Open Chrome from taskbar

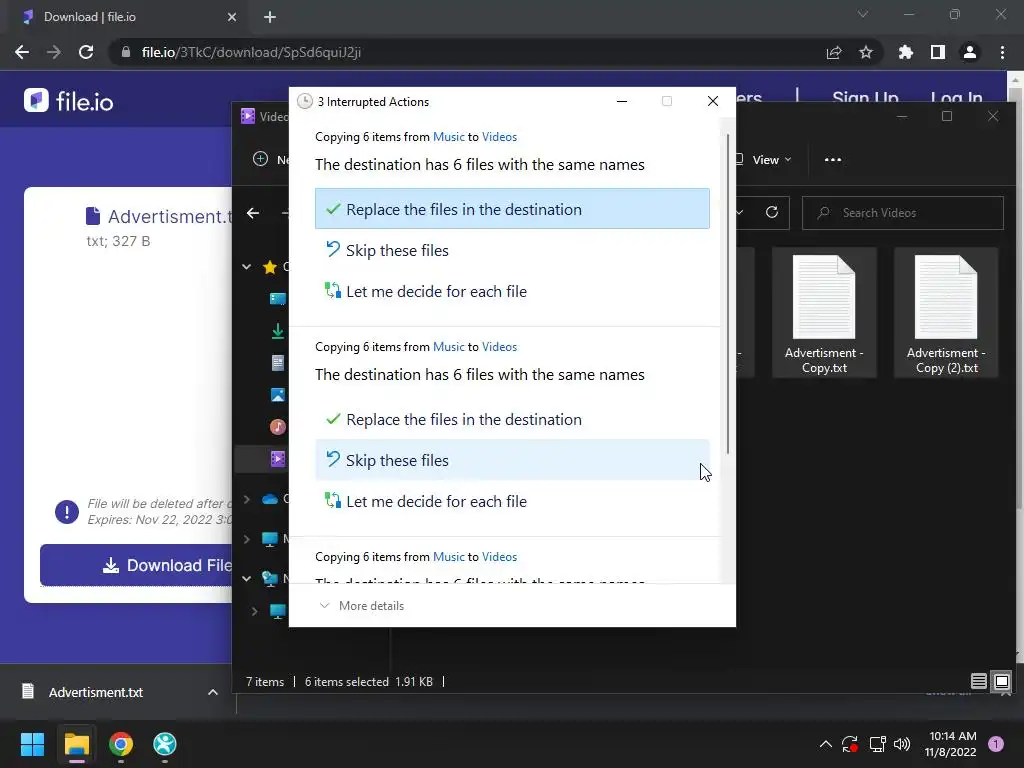(x=121, y=744)
